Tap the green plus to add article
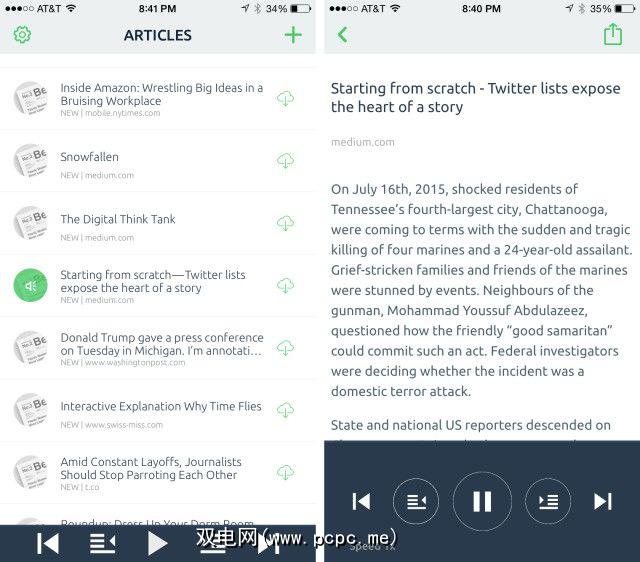The width and height of the screenshot is (640, 562). point(293,35)
